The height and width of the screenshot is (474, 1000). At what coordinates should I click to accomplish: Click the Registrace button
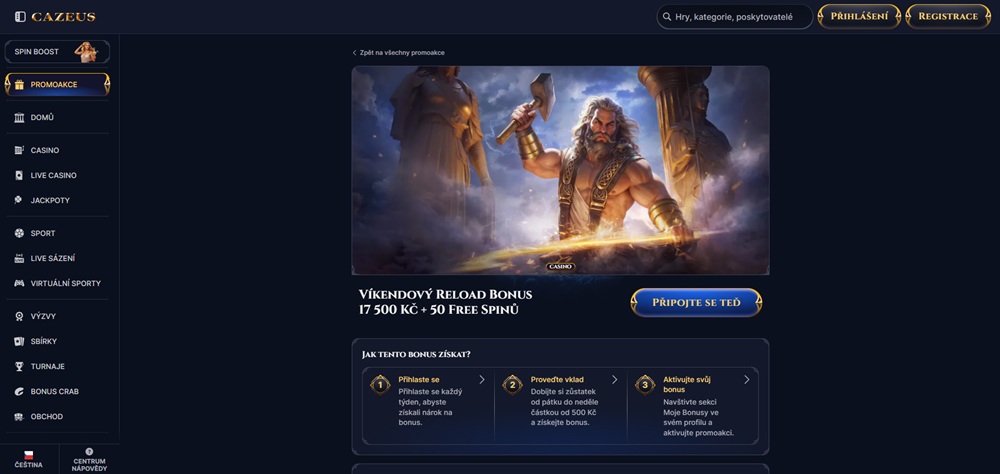(x=948, y=17)
